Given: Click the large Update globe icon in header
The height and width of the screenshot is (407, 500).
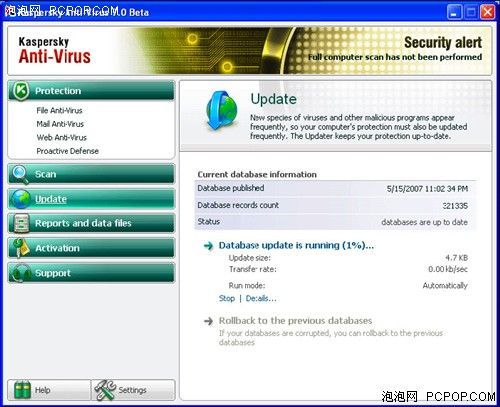Looking at the screenshot, I should 221,110.
